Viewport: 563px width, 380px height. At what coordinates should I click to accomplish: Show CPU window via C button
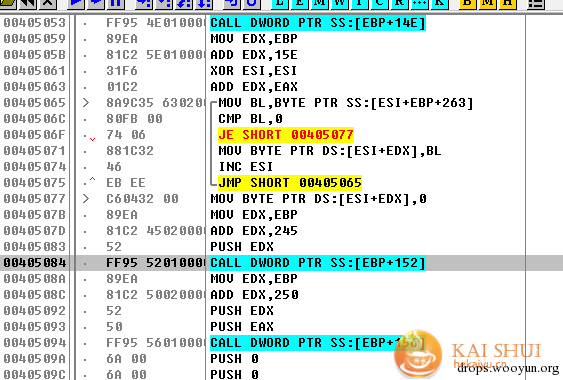click(x=379, y=4)
